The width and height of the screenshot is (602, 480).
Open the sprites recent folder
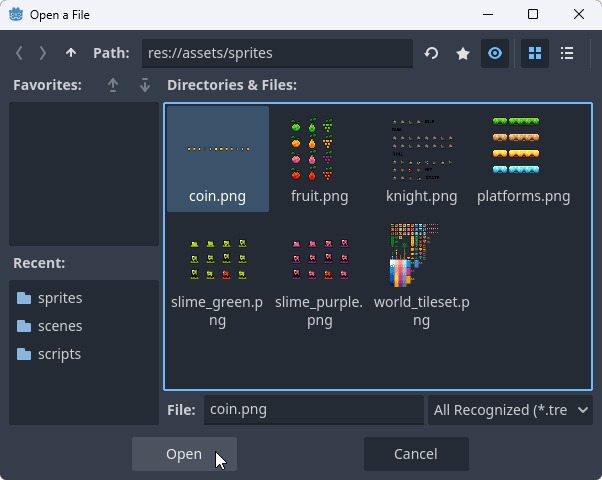(60, 298)
